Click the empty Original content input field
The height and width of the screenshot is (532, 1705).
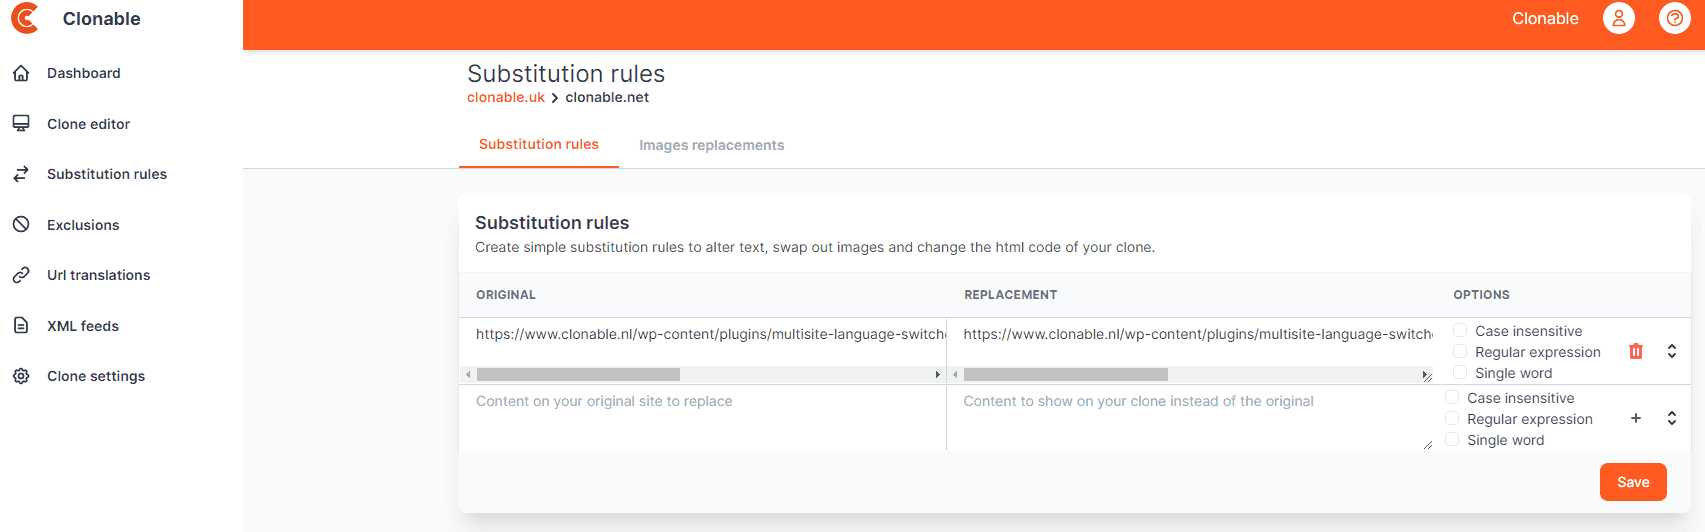702,418
